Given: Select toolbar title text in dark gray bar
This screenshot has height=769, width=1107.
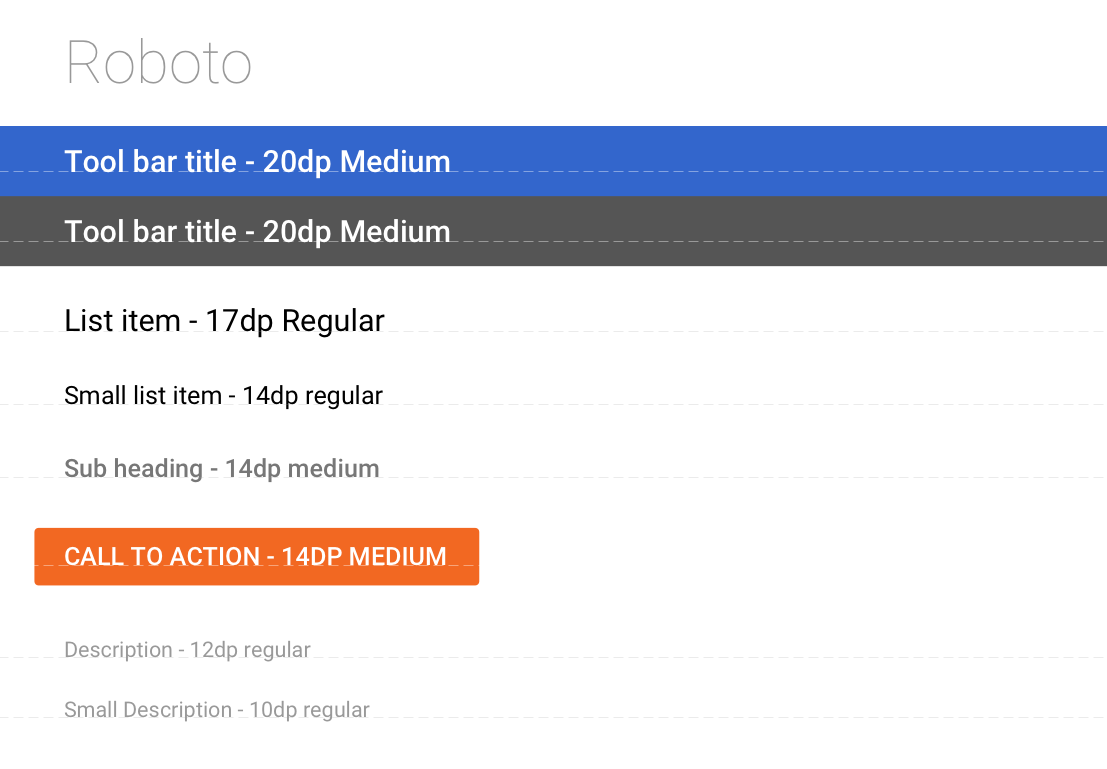Looking at the screenshot, I should pyautogui.click(x=257, y=232).
